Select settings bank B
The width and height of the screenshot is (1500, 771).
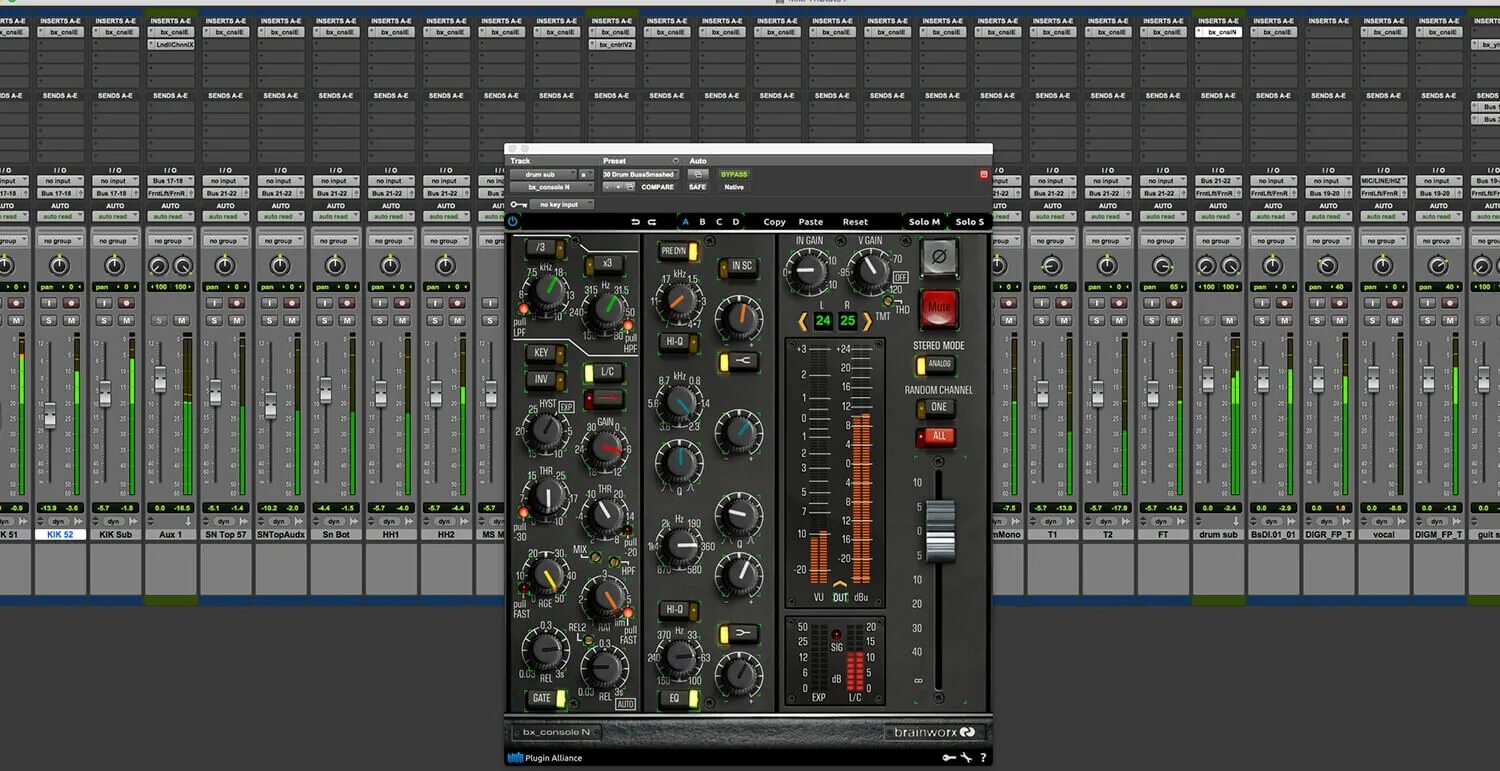coord(702,222)
